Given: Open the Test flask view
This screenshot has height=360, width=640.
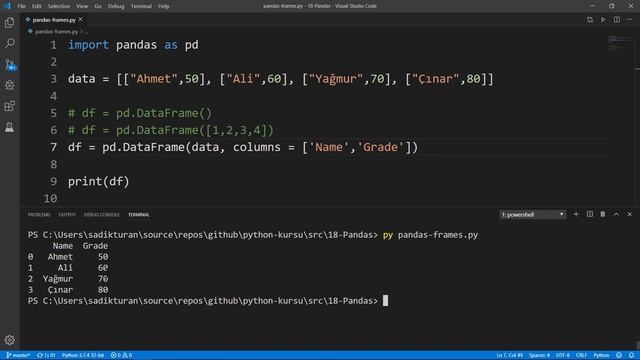Looking at the screenshot, I should coord(9,127).
